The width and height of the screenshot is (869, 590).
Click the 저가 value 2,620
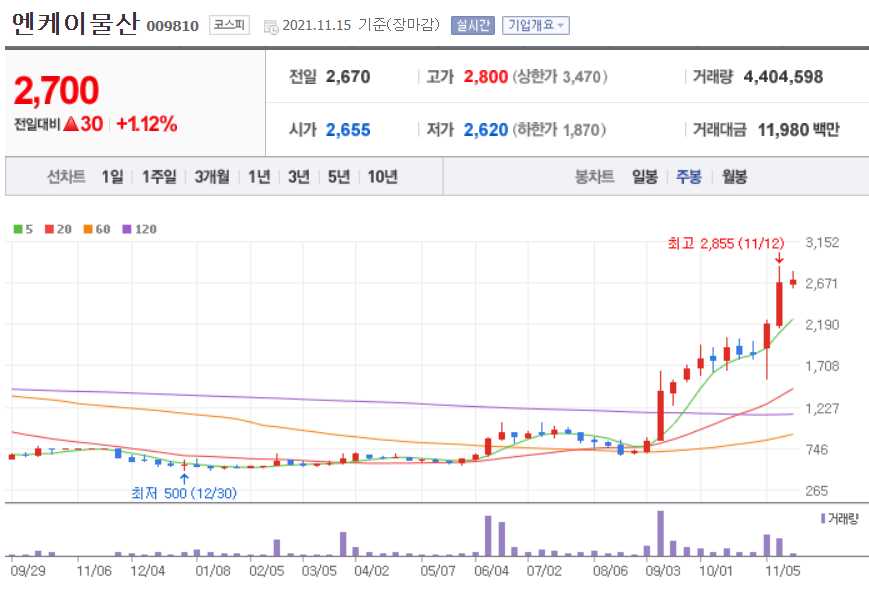[485, 130]
